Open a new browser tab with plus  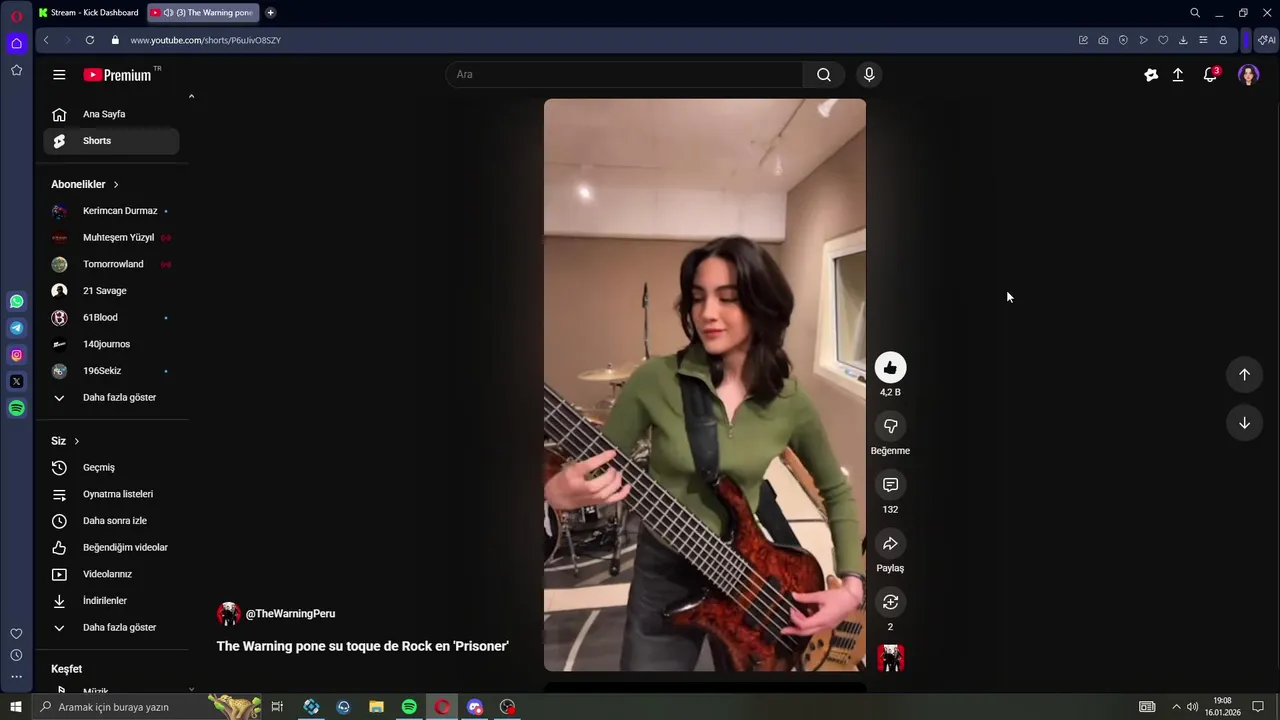pyautogui.click(x=270, y=13)
